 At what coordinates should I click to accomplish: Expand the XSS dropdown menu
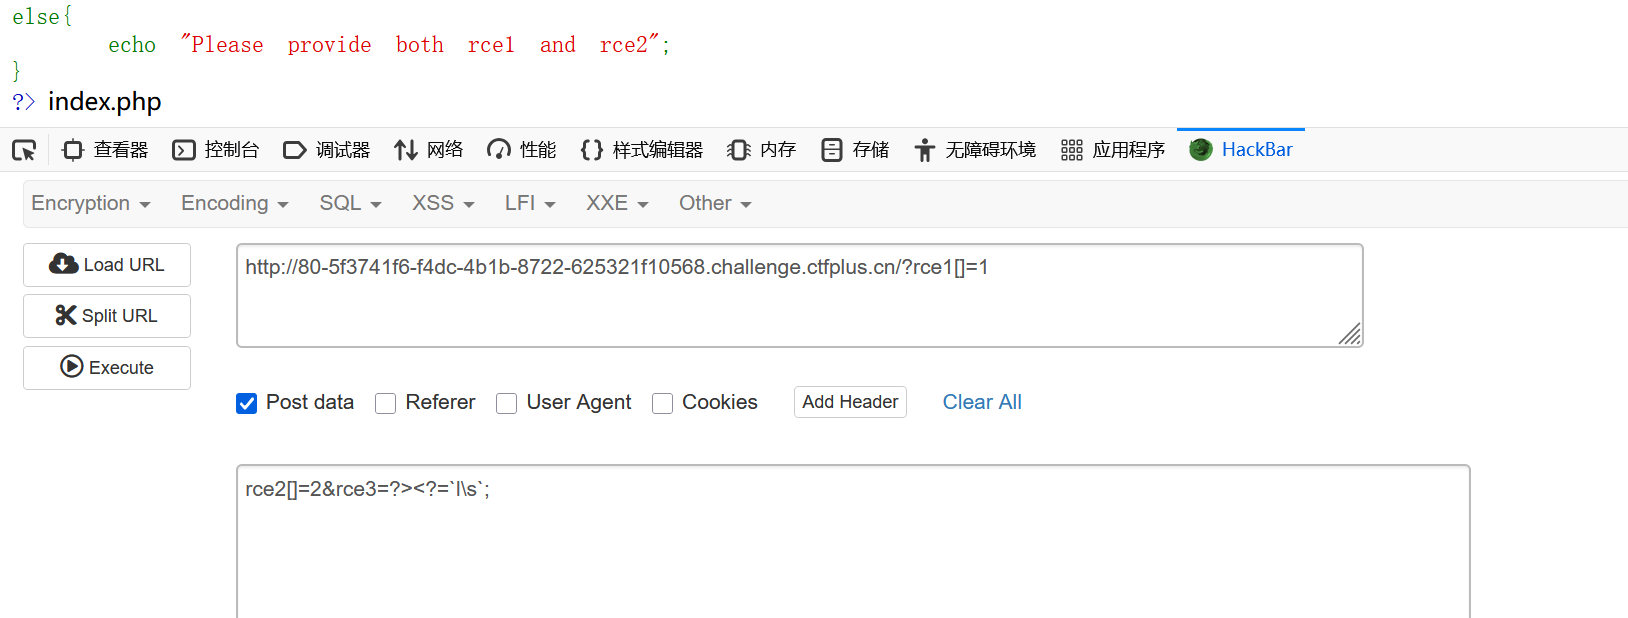443,203
